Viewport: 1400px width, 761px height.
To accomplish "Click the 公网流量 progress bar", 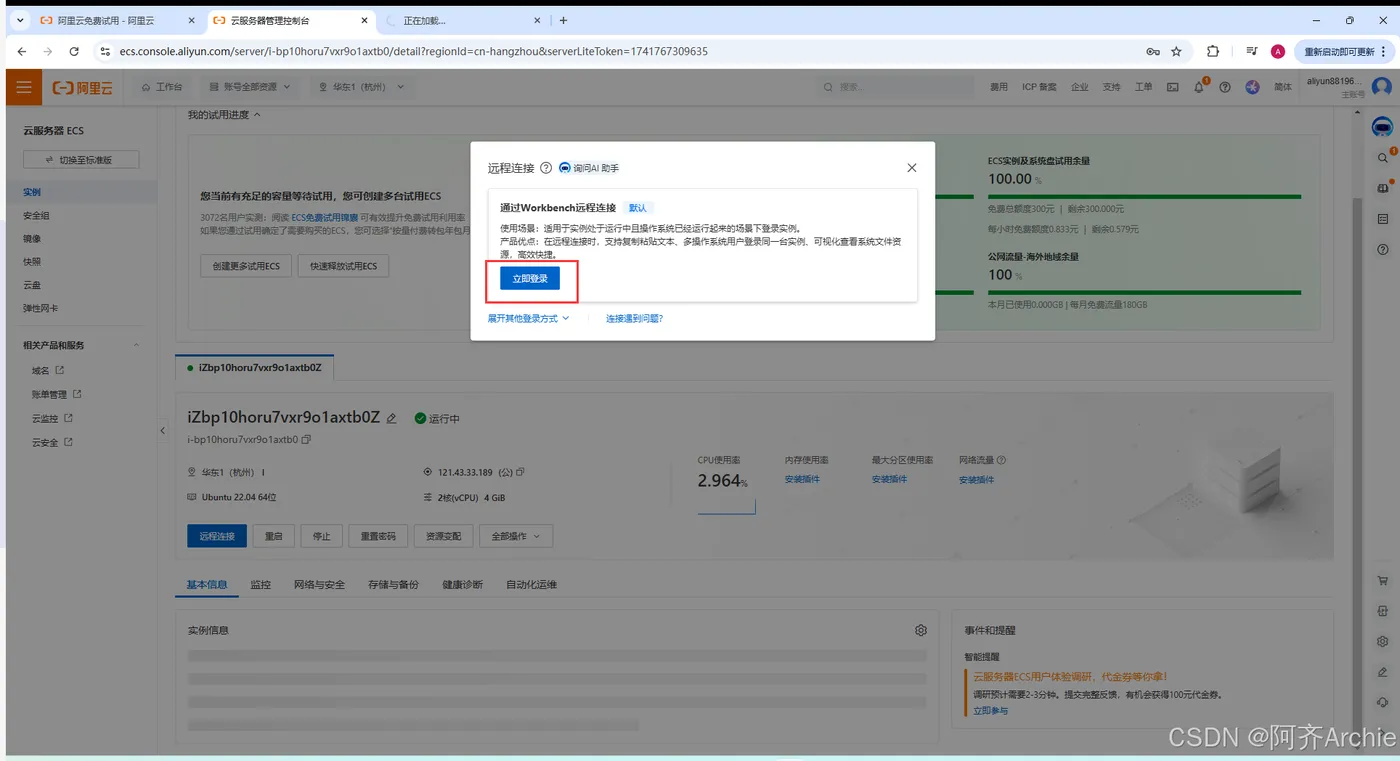I will 1144,292.
